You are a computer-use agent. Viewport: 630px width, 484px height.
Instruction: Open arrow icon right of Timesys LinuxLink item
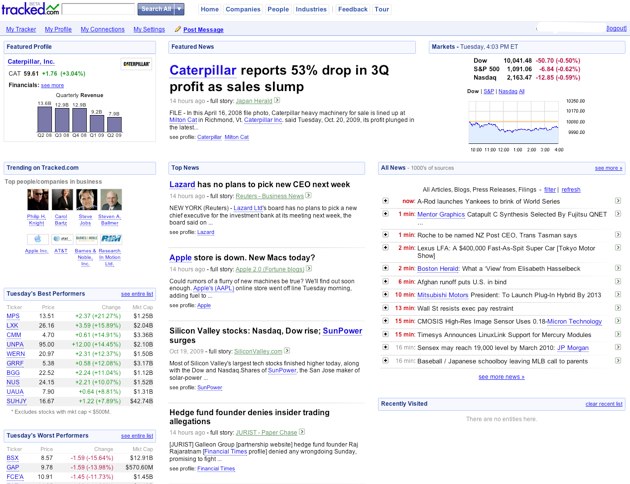618,334
